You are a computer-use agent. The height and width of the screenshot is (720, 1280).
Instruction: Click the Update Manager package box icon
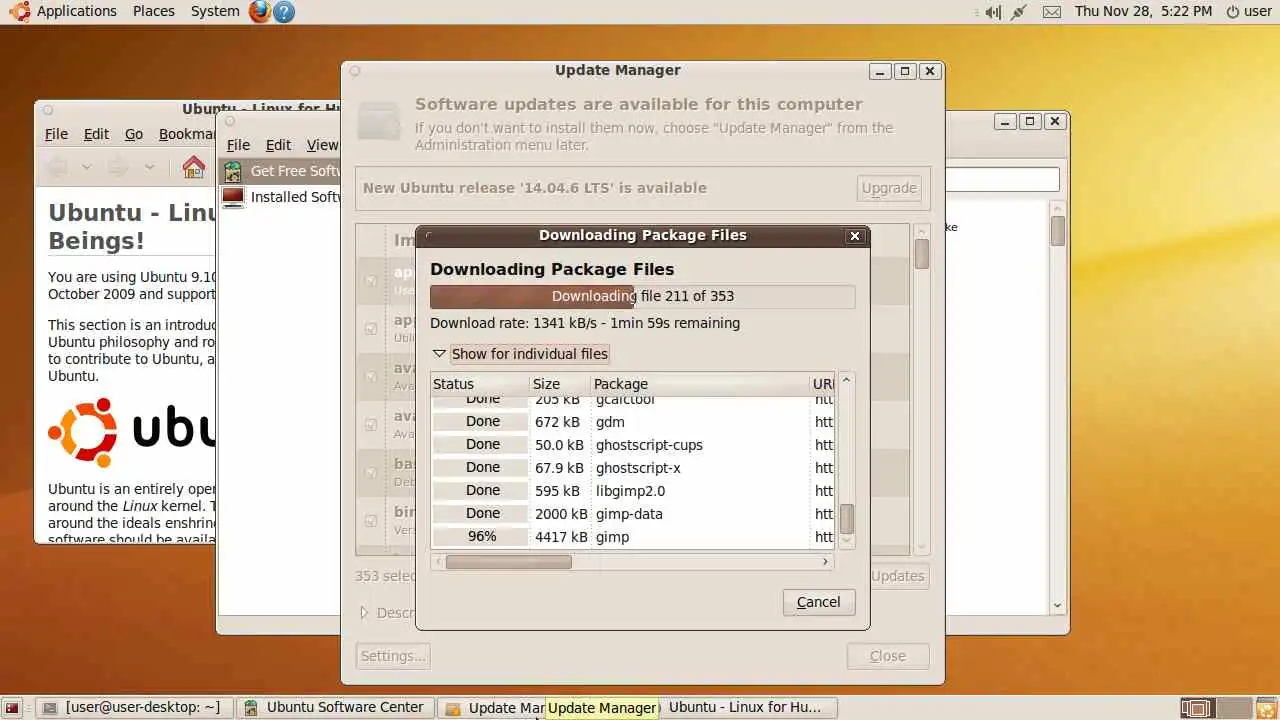[x=378, y=123]
